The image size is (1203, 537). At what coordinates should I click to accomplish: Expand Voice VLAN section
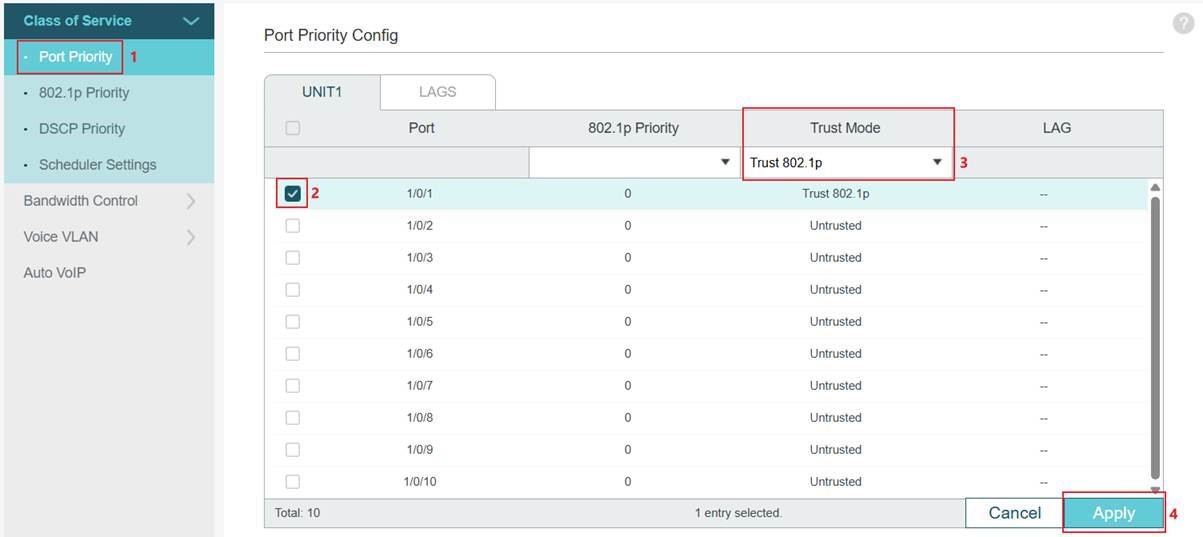(x=108, y=237)
